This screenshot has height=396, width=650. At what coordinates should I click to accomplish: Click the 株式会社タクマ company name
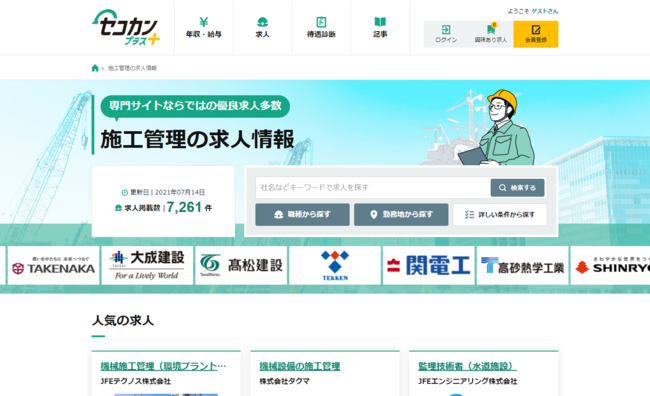coord(284,381)
